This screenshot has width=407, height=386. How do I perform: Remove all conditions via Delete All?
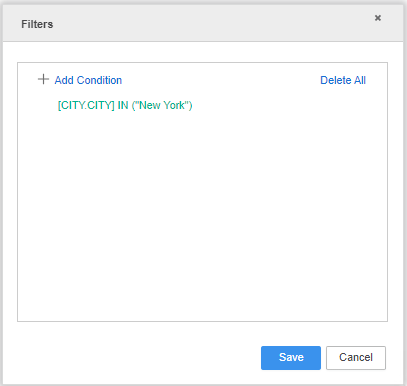[343, 80]
